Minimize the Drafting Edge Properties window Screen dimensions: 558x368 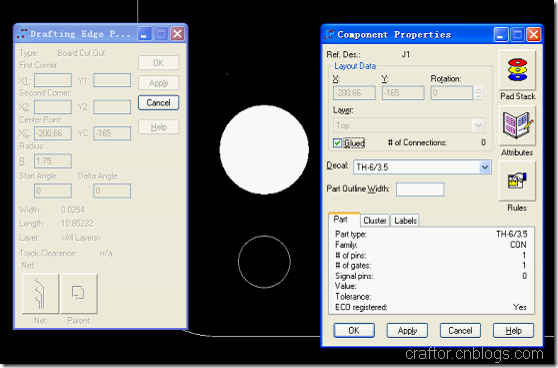pyautogui.click(x=144, y=34)
